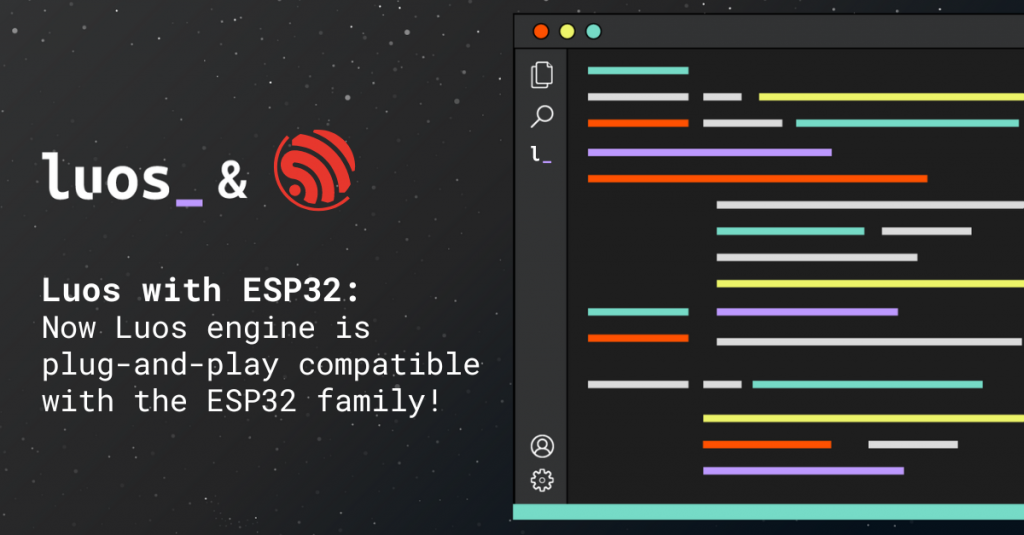
Task: Open the Account profile icon
Action: click(542, 446)
